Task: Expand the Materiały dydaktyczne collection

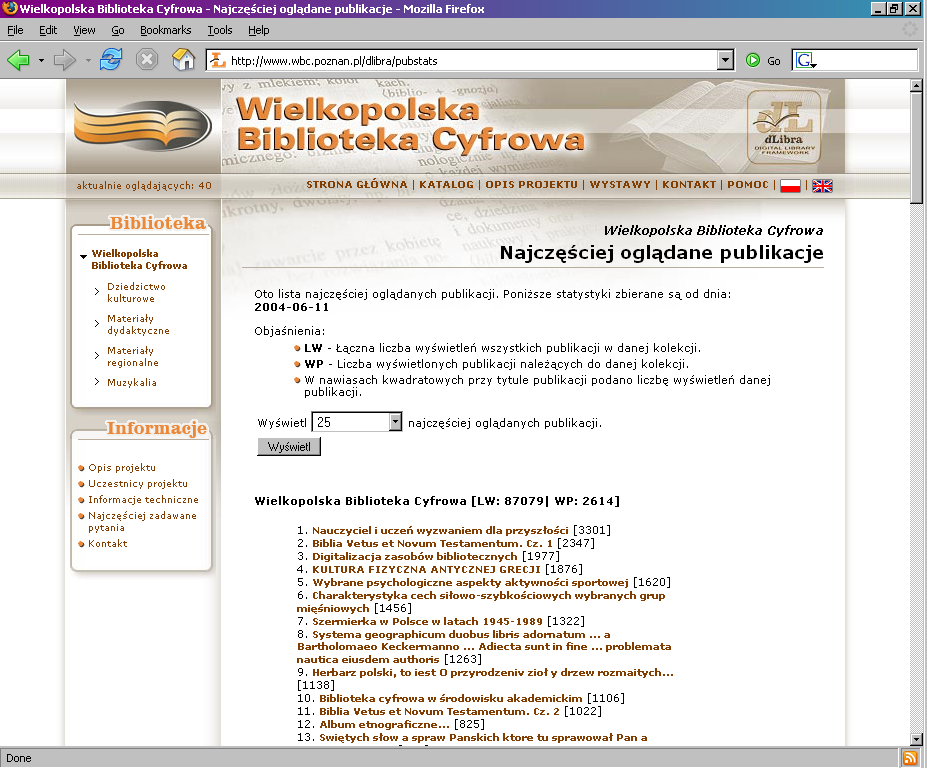Action: [x=96, y=323]
